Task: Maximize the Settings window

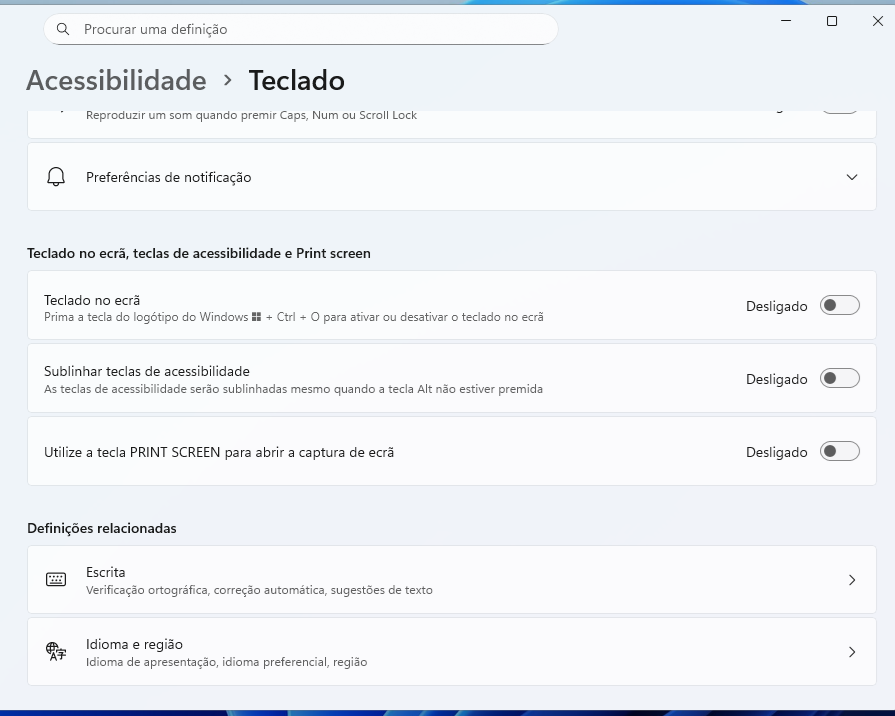Action: (x=831, y=21)
